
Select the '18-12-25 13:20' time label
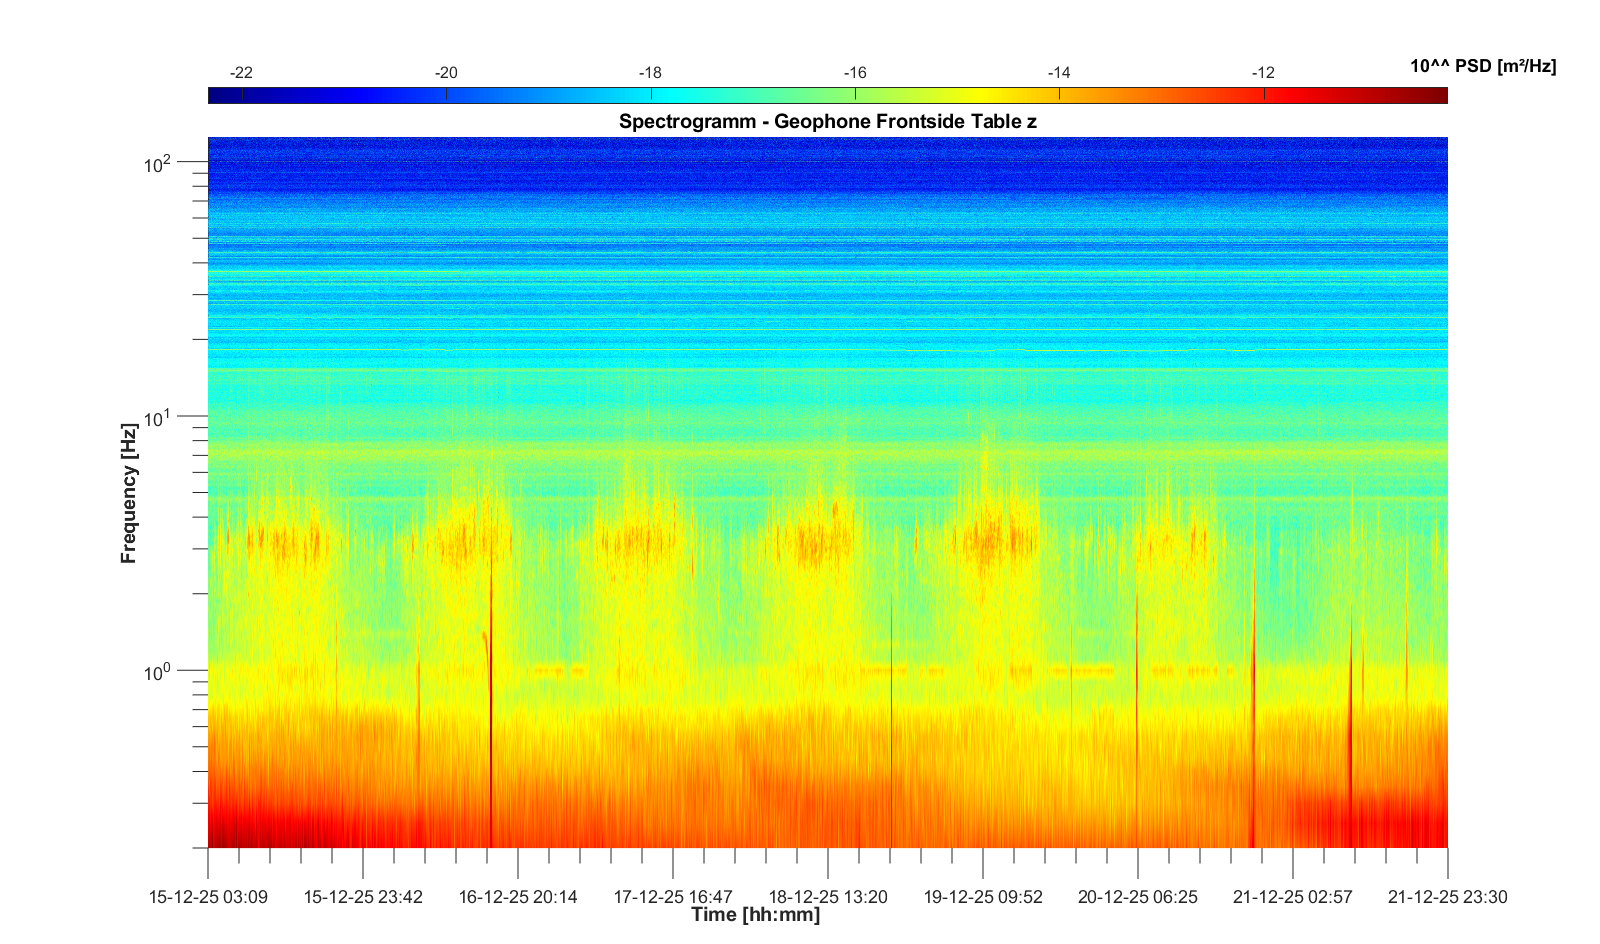click(828, 897)
